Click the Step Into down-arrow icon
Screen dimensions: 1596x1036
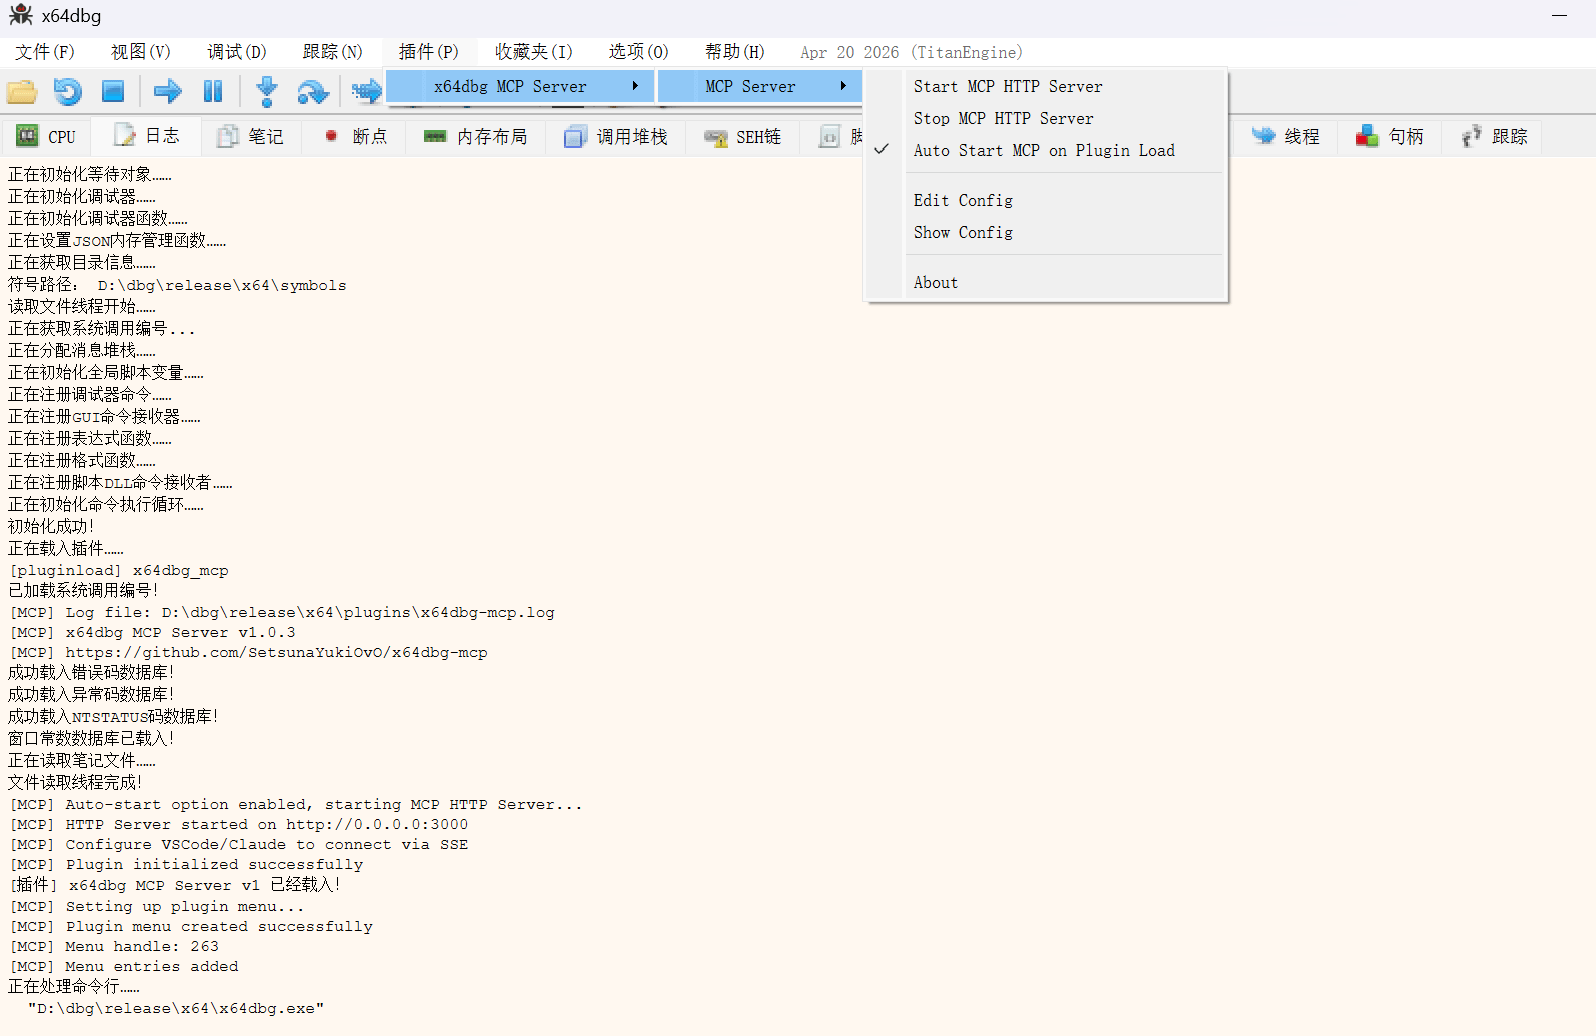tap(266, 92)
